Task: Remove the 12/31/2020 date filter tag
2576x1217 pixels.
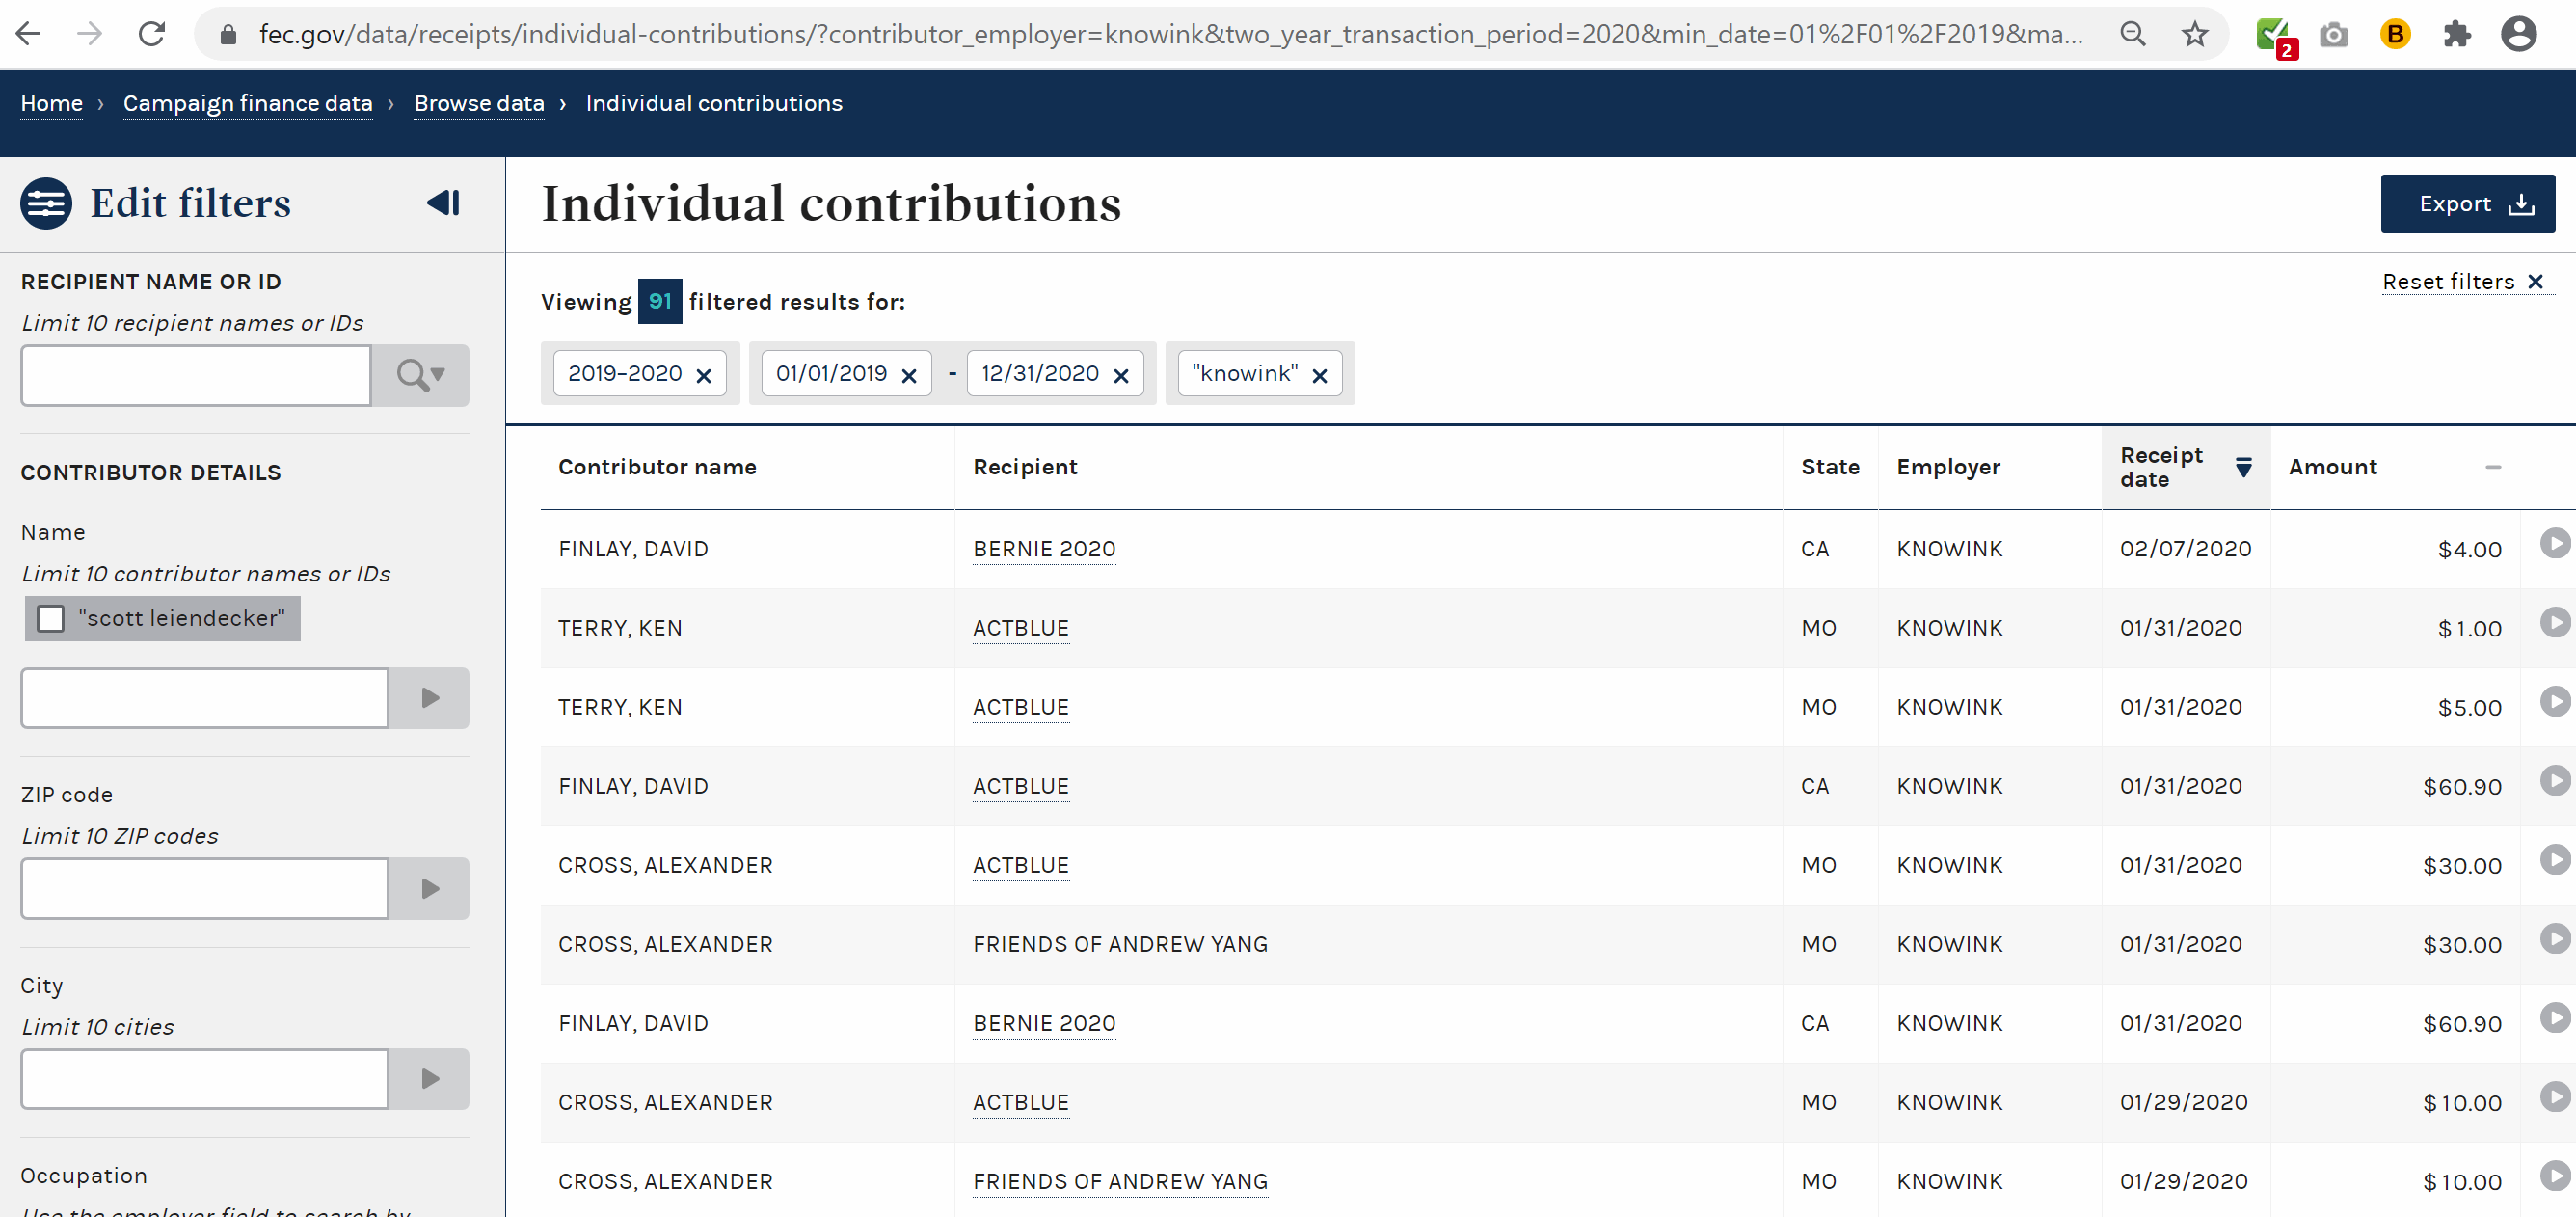Action: [1121, 376]
